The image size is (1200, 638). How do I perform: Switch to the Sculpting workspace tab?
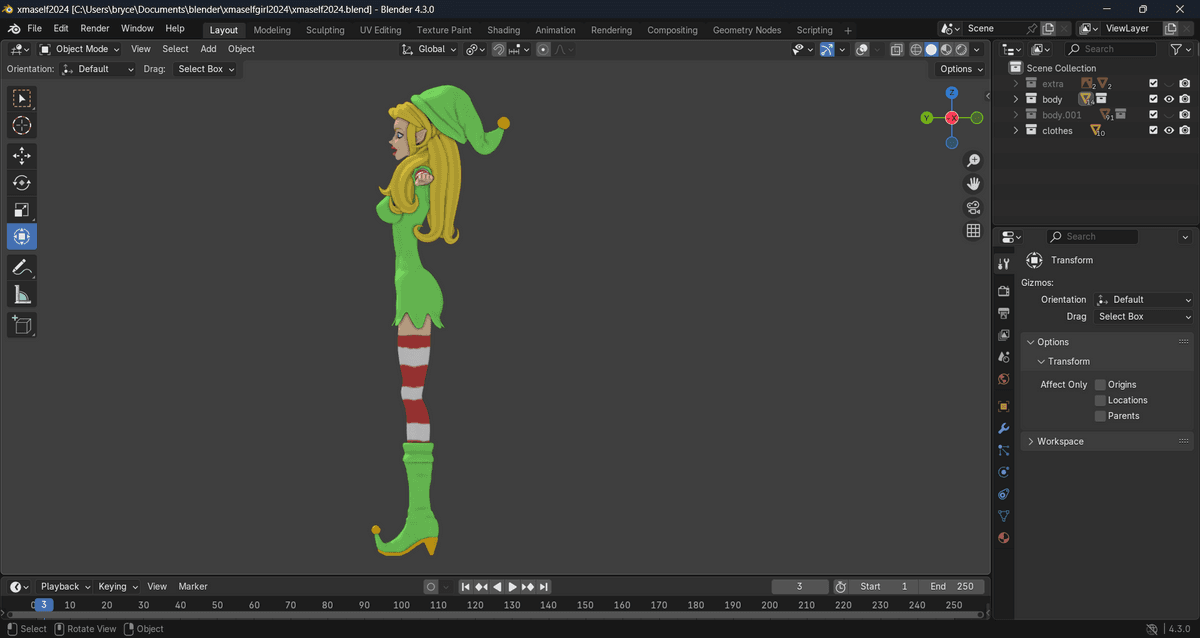325,30
